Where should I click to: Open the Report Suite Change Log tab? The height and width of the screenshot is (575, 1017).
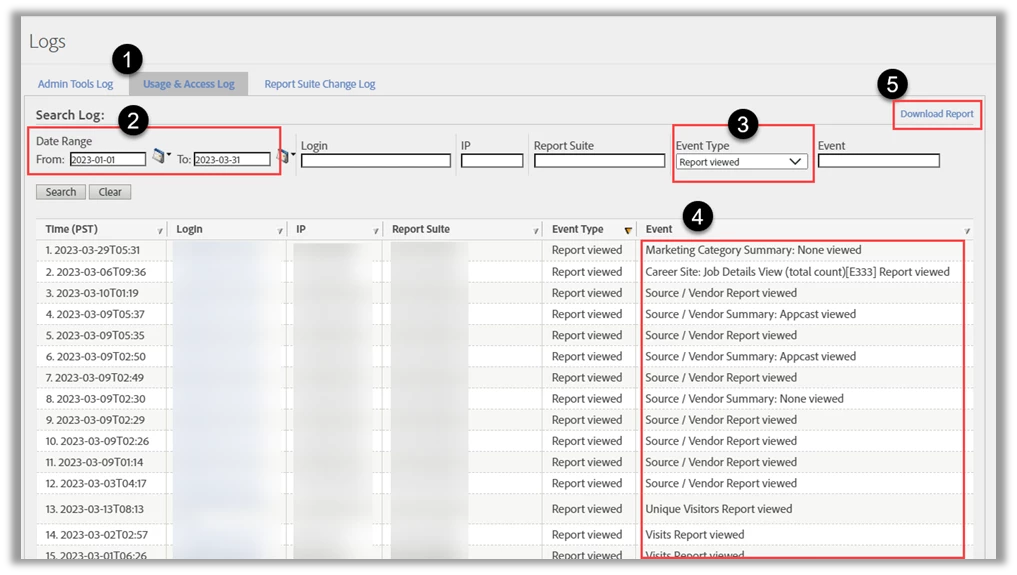click(320, 84)
